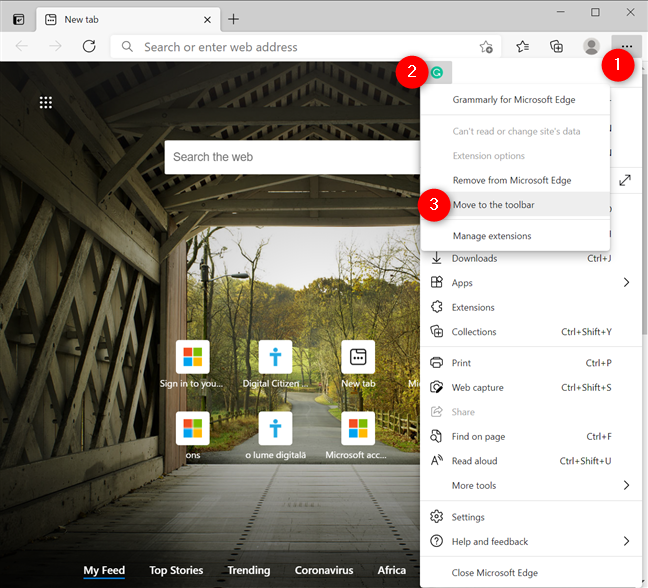Click the Search the web box

(x=293, y=157)
